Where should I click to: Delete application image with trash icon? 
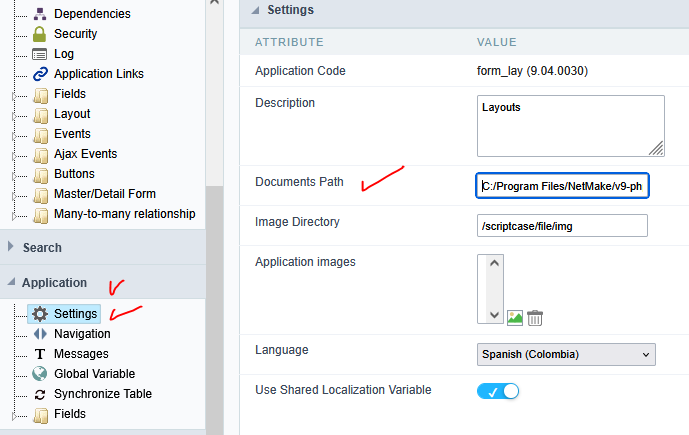[535, 318]
